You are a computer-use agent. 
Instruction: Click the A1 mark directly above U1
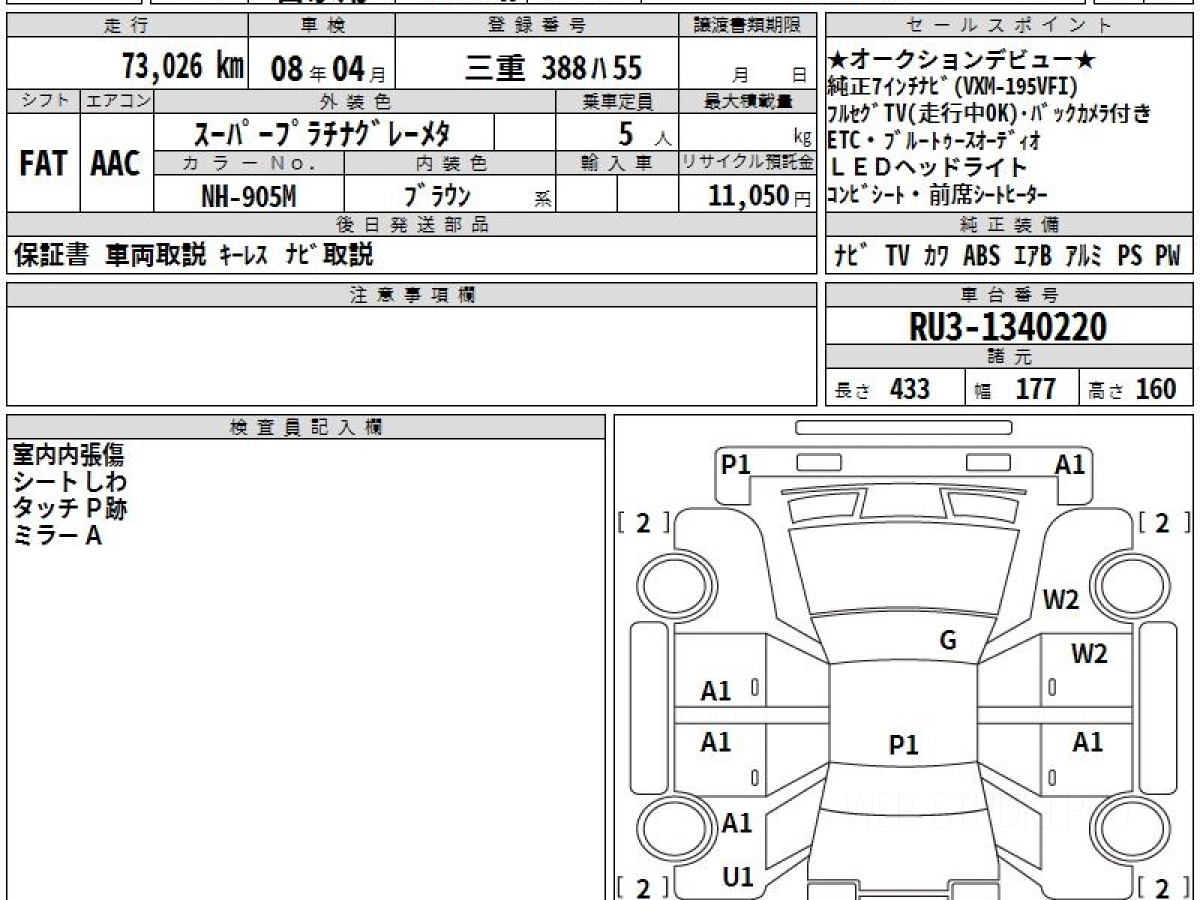pos(737,824)
